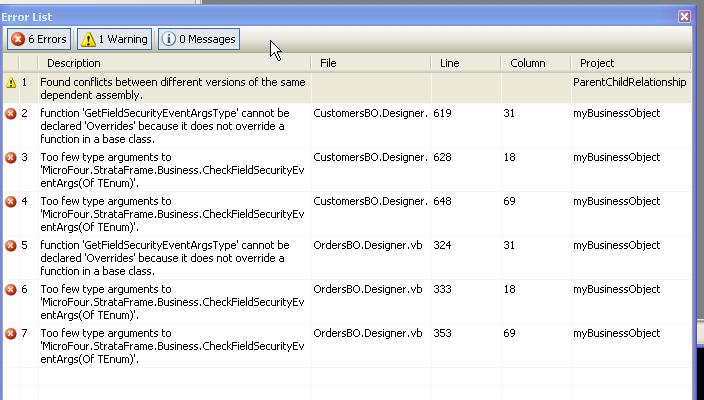Screen dimensions: 704x400
Task: Close the Error List panel
Action: click(684, 17)
